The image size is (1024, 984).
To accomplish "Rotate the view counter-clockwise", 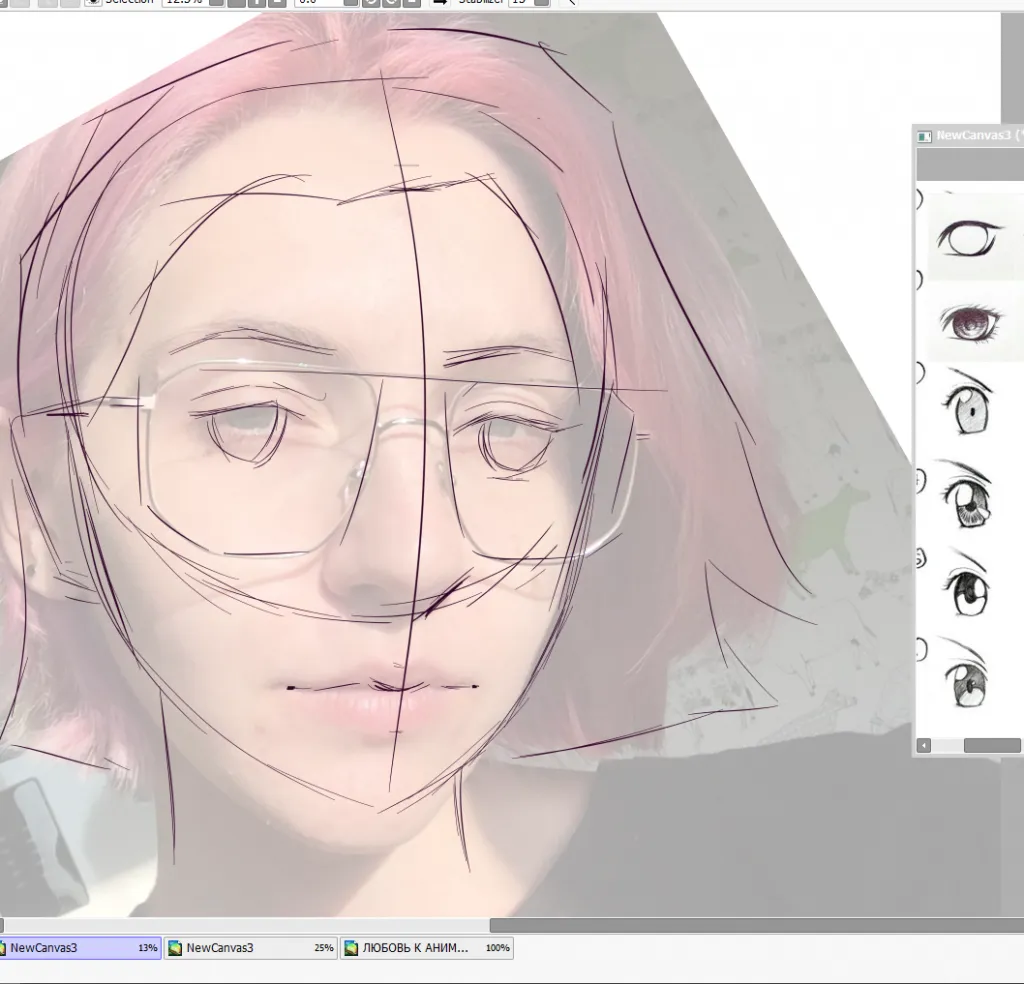I will (x=370, y=2).
